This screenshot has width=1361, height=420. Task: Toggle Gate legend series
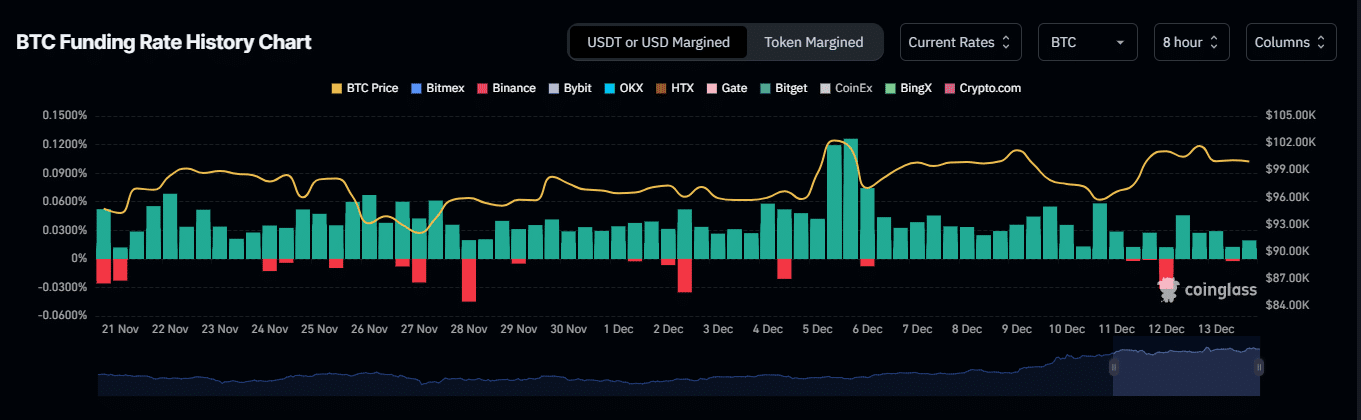727,88
